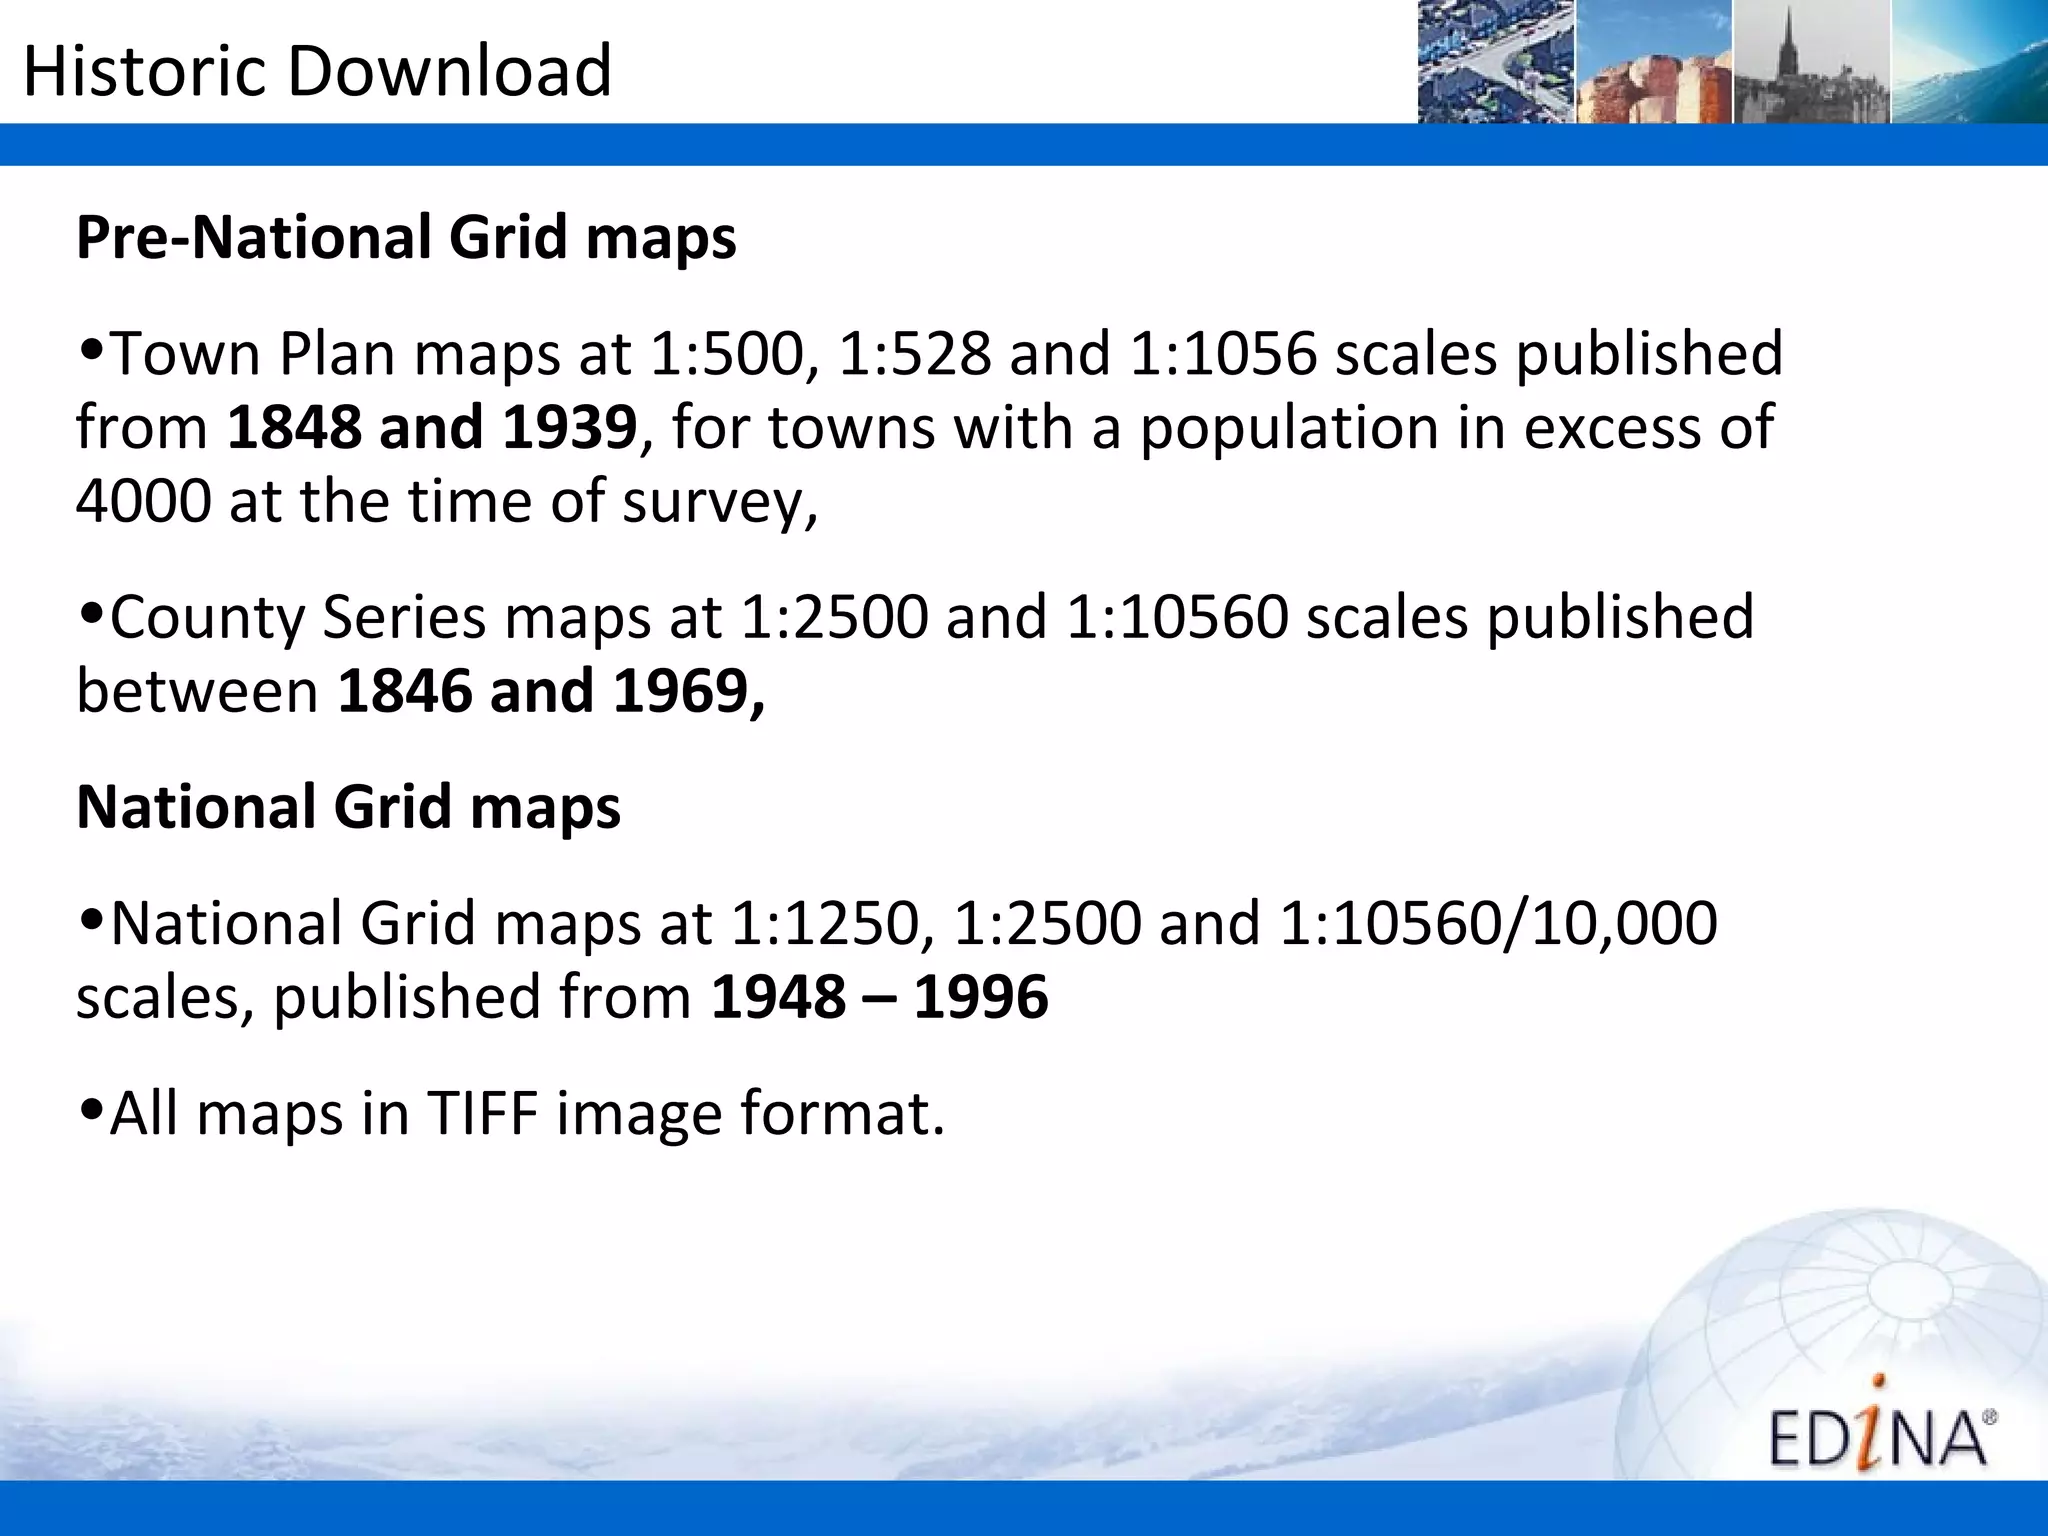
Task: Click the red rock photo thumbnail in header
Action: click(1654, 62)
